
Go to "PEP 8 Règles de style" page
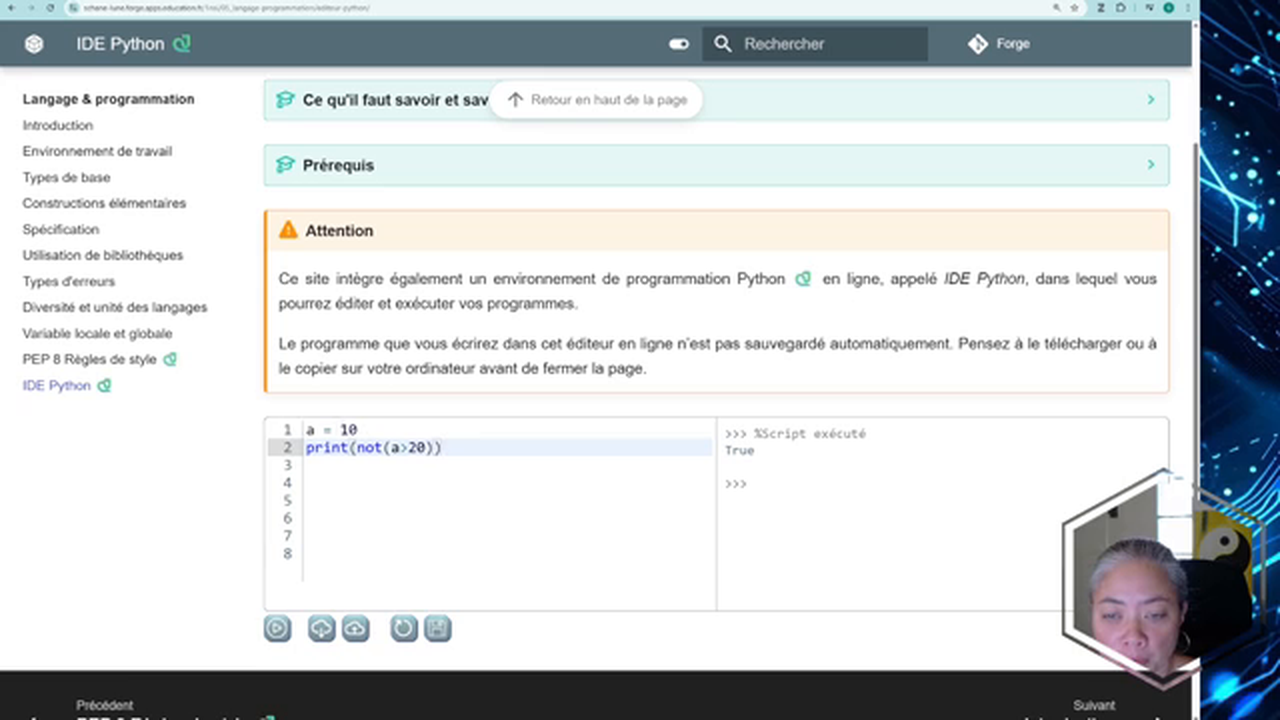click(x=90, y=359)
